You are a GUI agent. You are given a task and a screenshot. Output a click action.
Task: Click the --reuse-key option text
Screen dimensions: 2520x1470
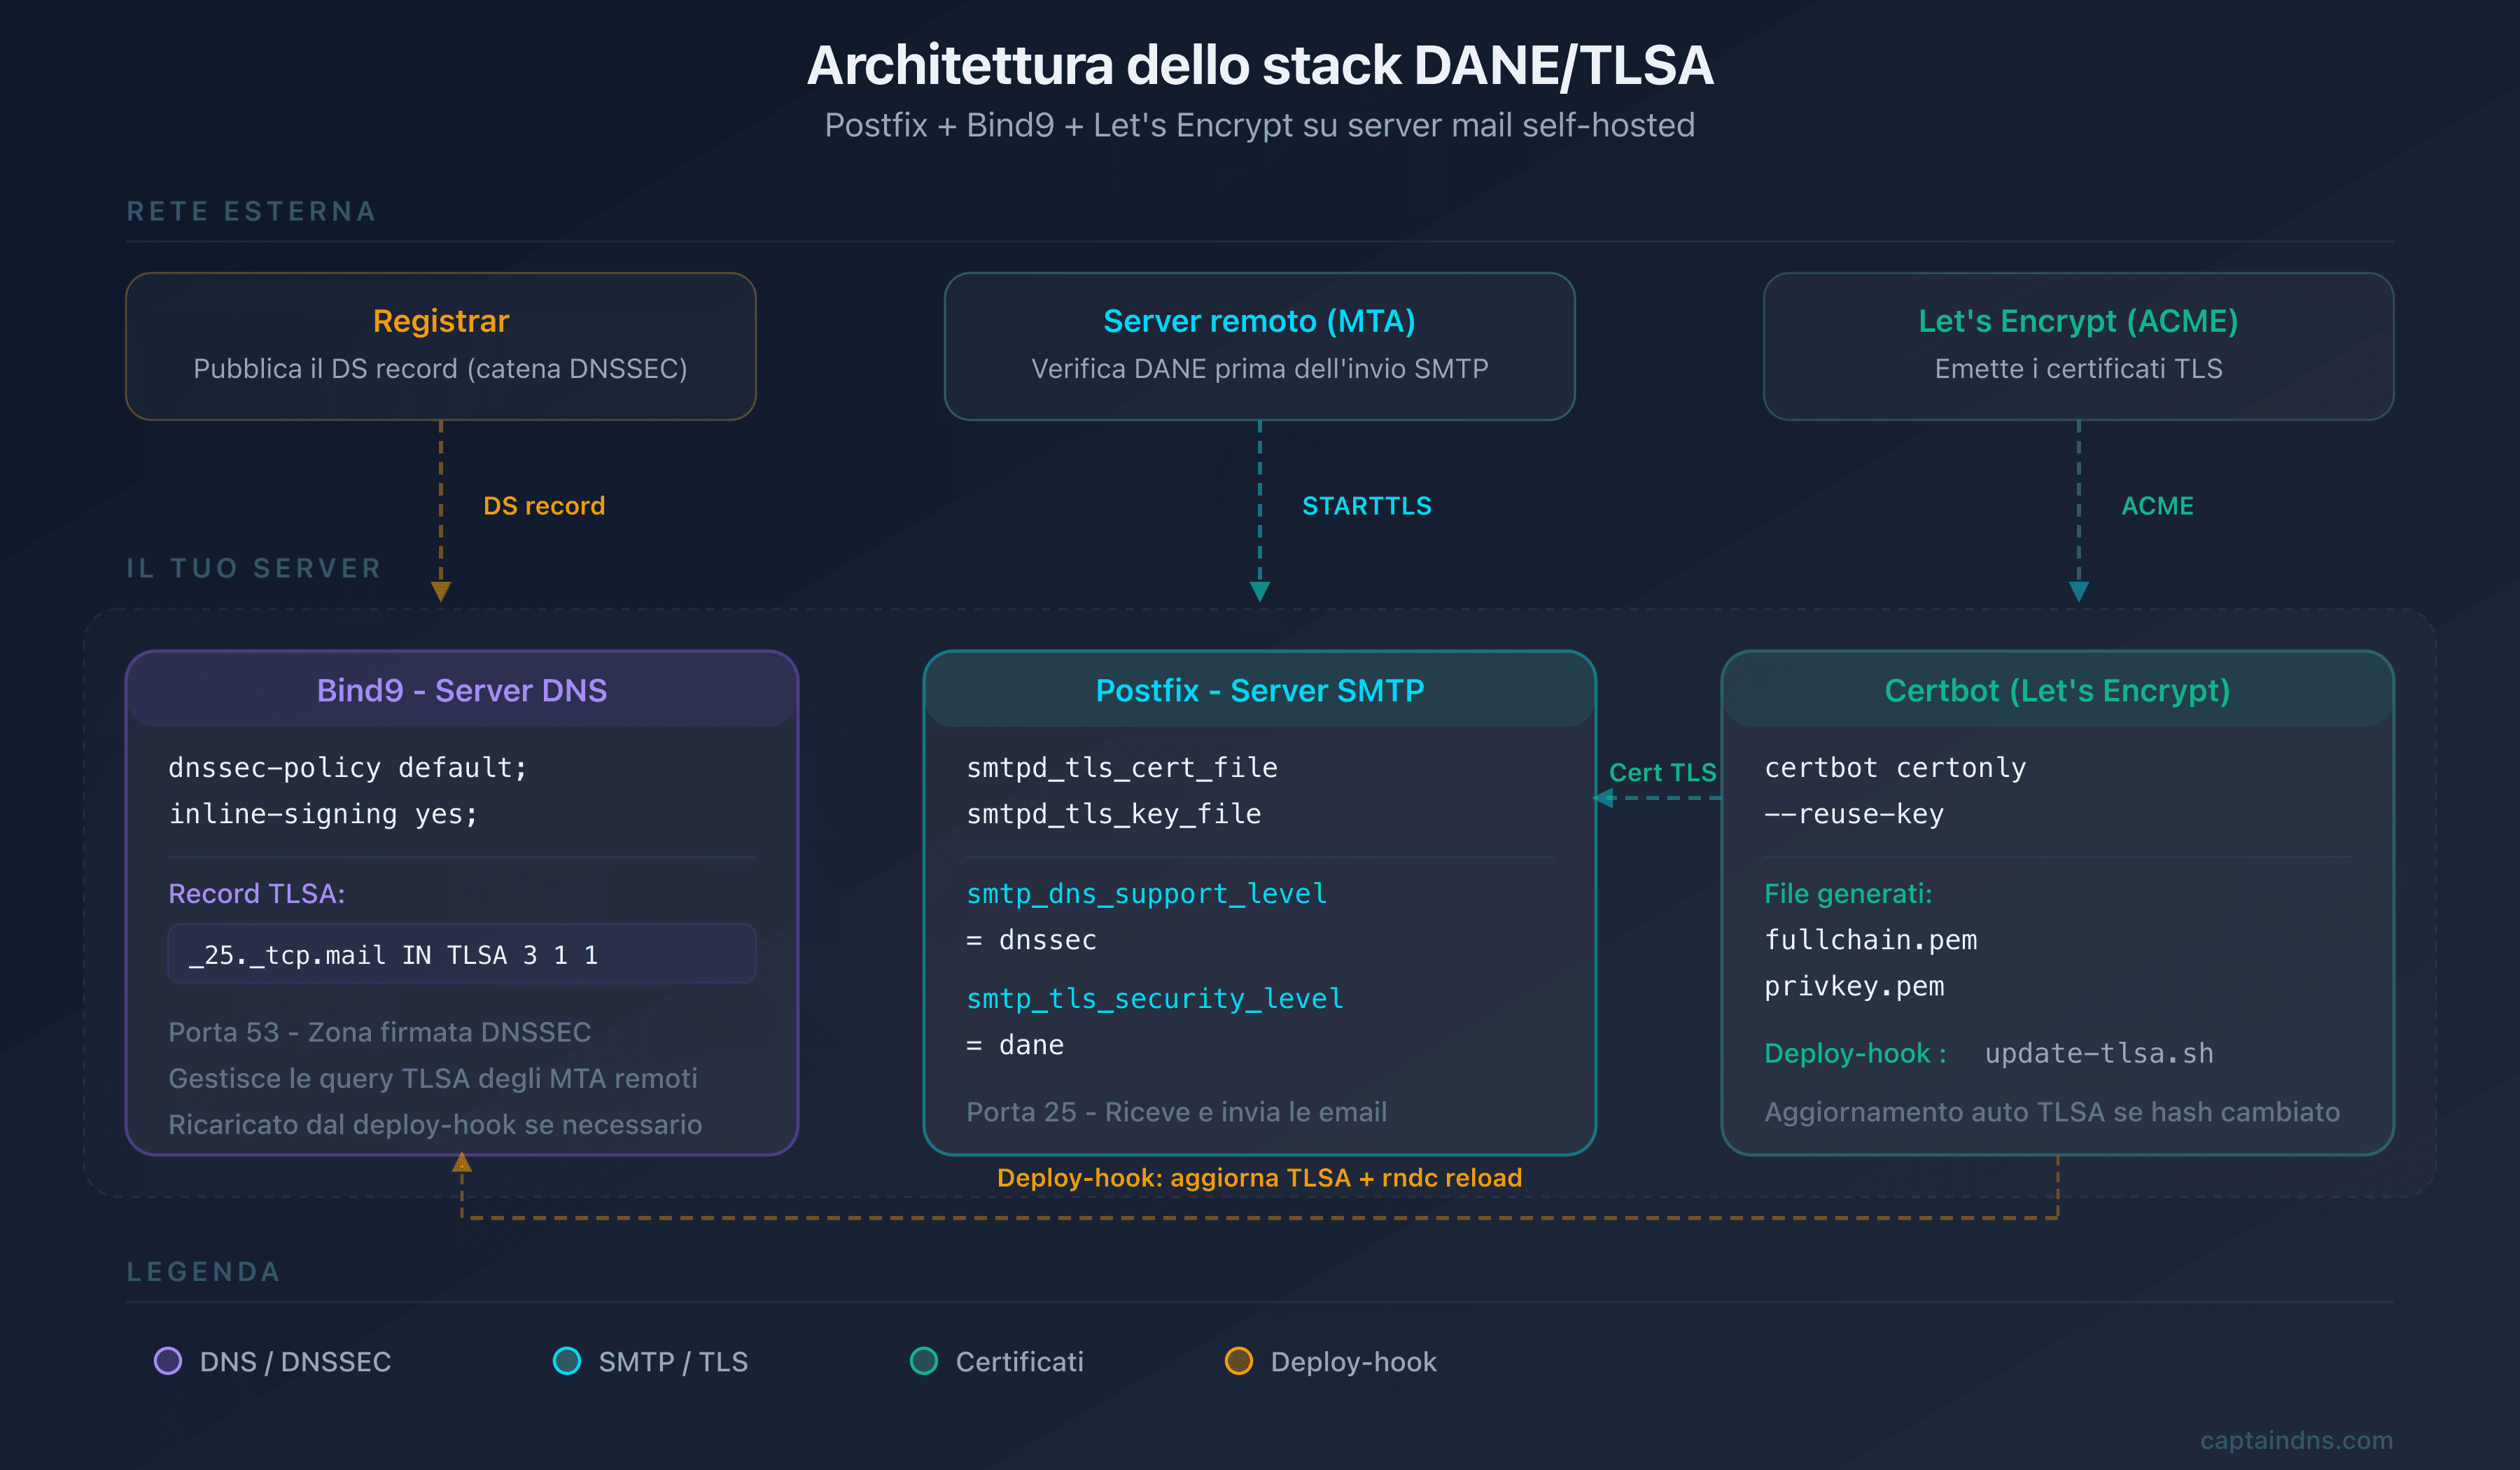click(x=1854, y=814)
